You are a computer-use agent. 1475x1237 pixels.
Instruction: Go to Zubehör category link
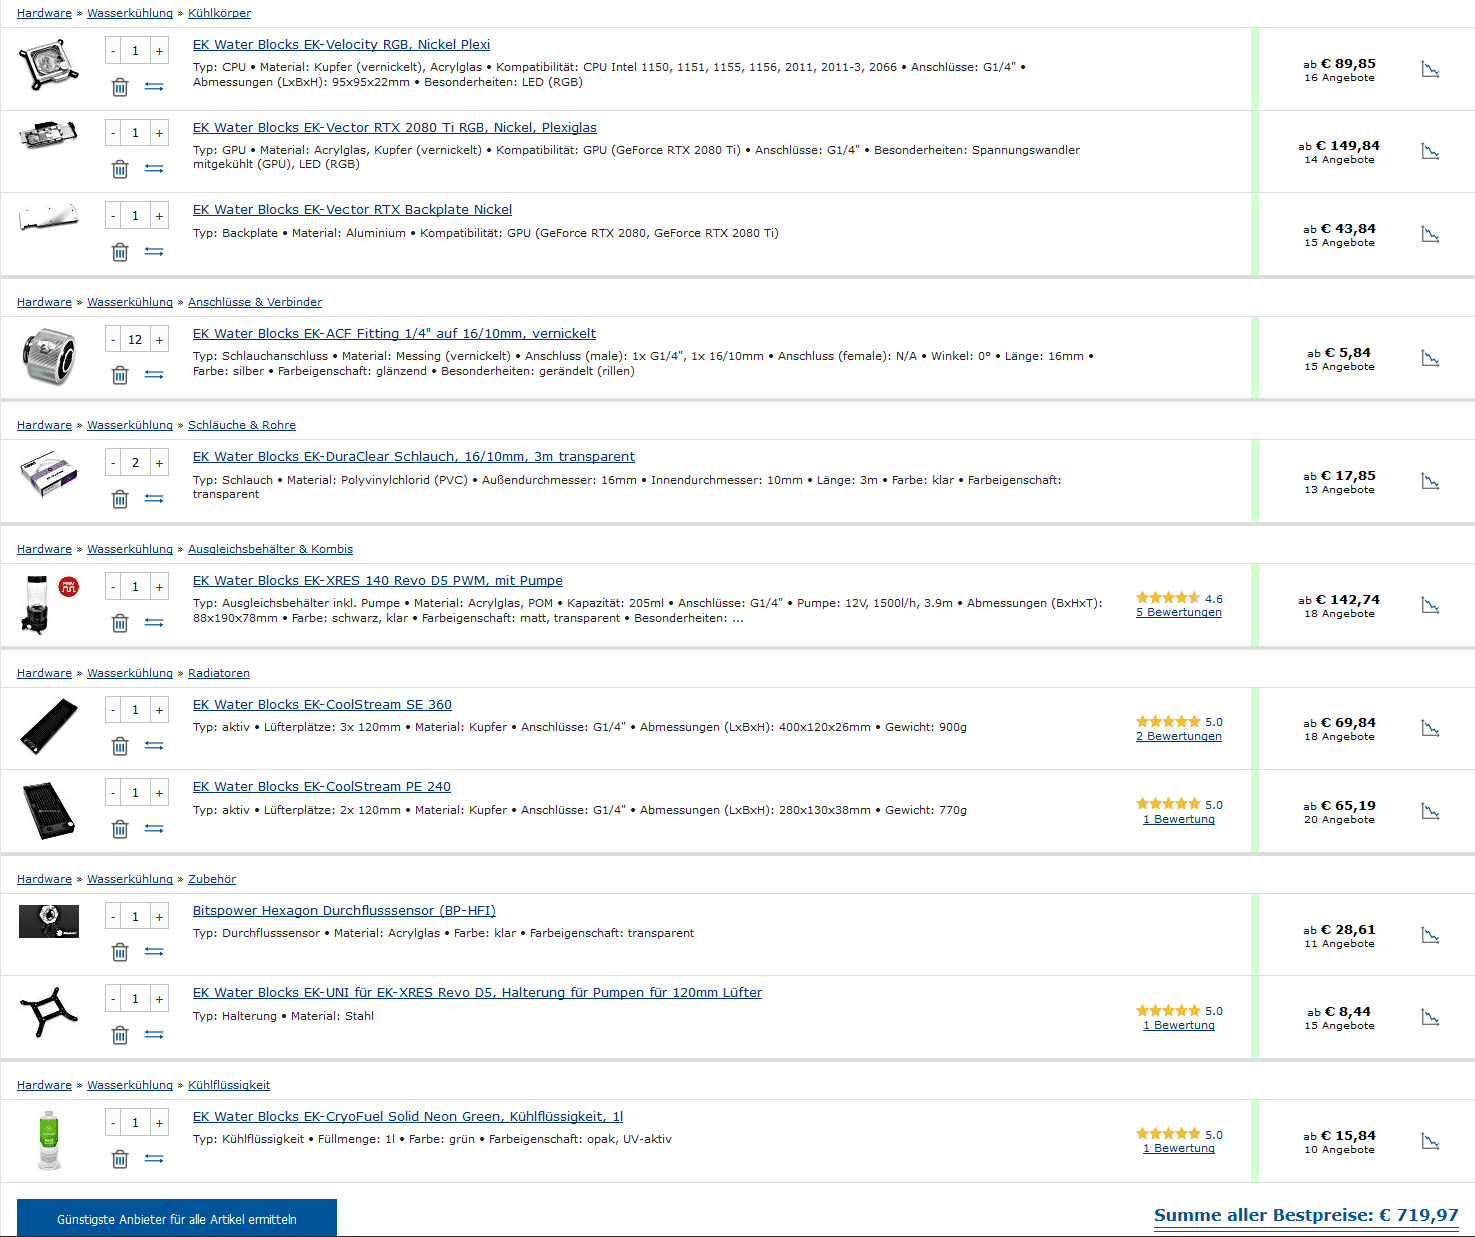click(212, 879)
